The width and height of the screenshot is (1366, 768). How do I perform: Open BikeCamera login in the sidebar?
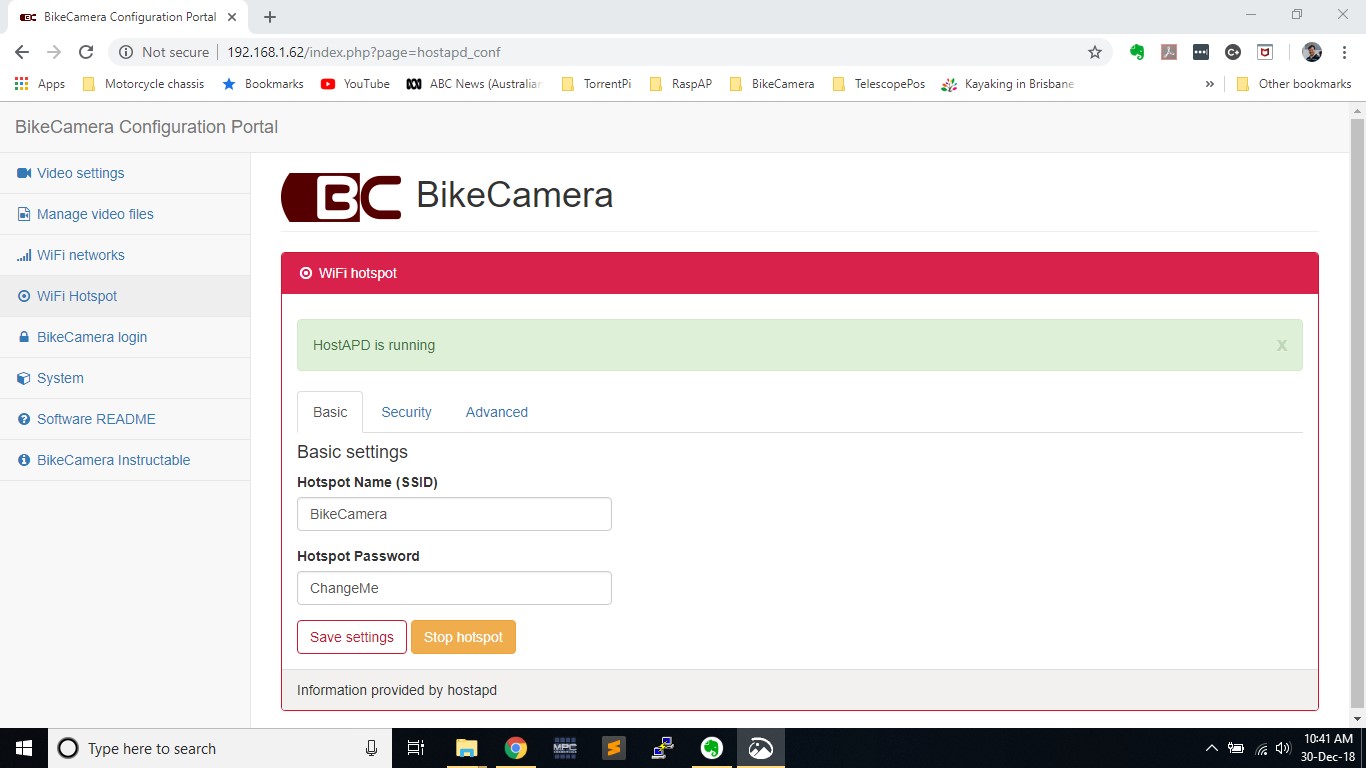pos(125,337)
